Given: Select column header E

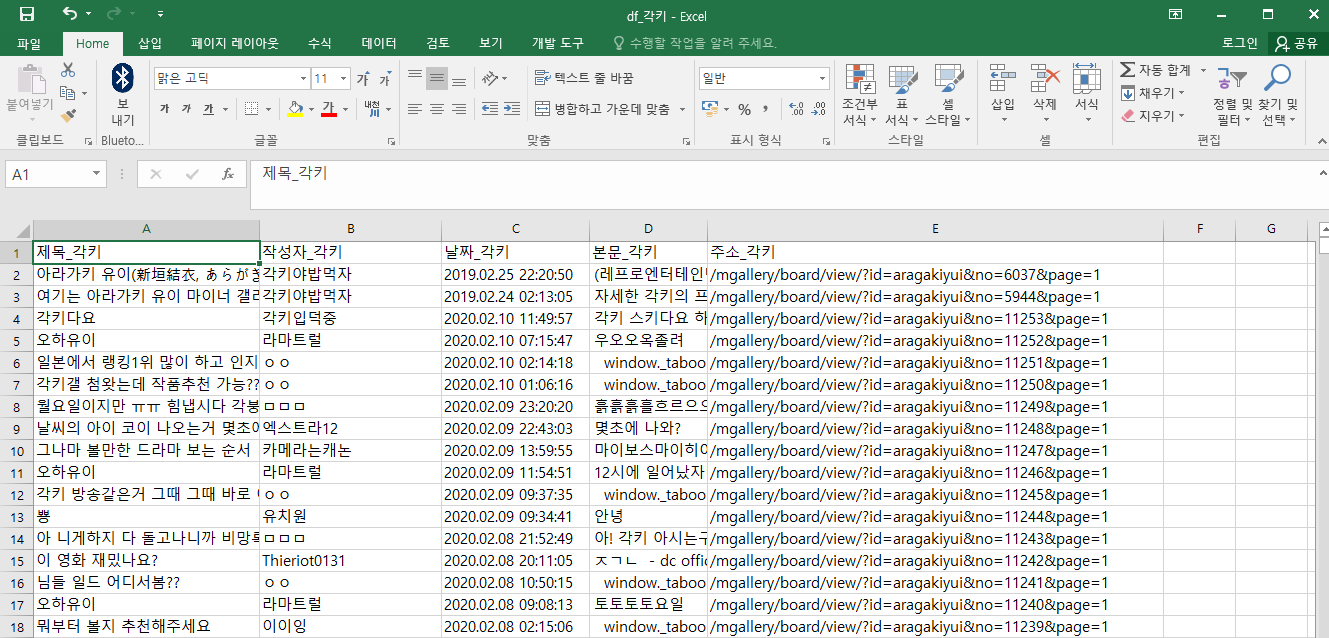Looking at the screenshot, I should 935,229.
